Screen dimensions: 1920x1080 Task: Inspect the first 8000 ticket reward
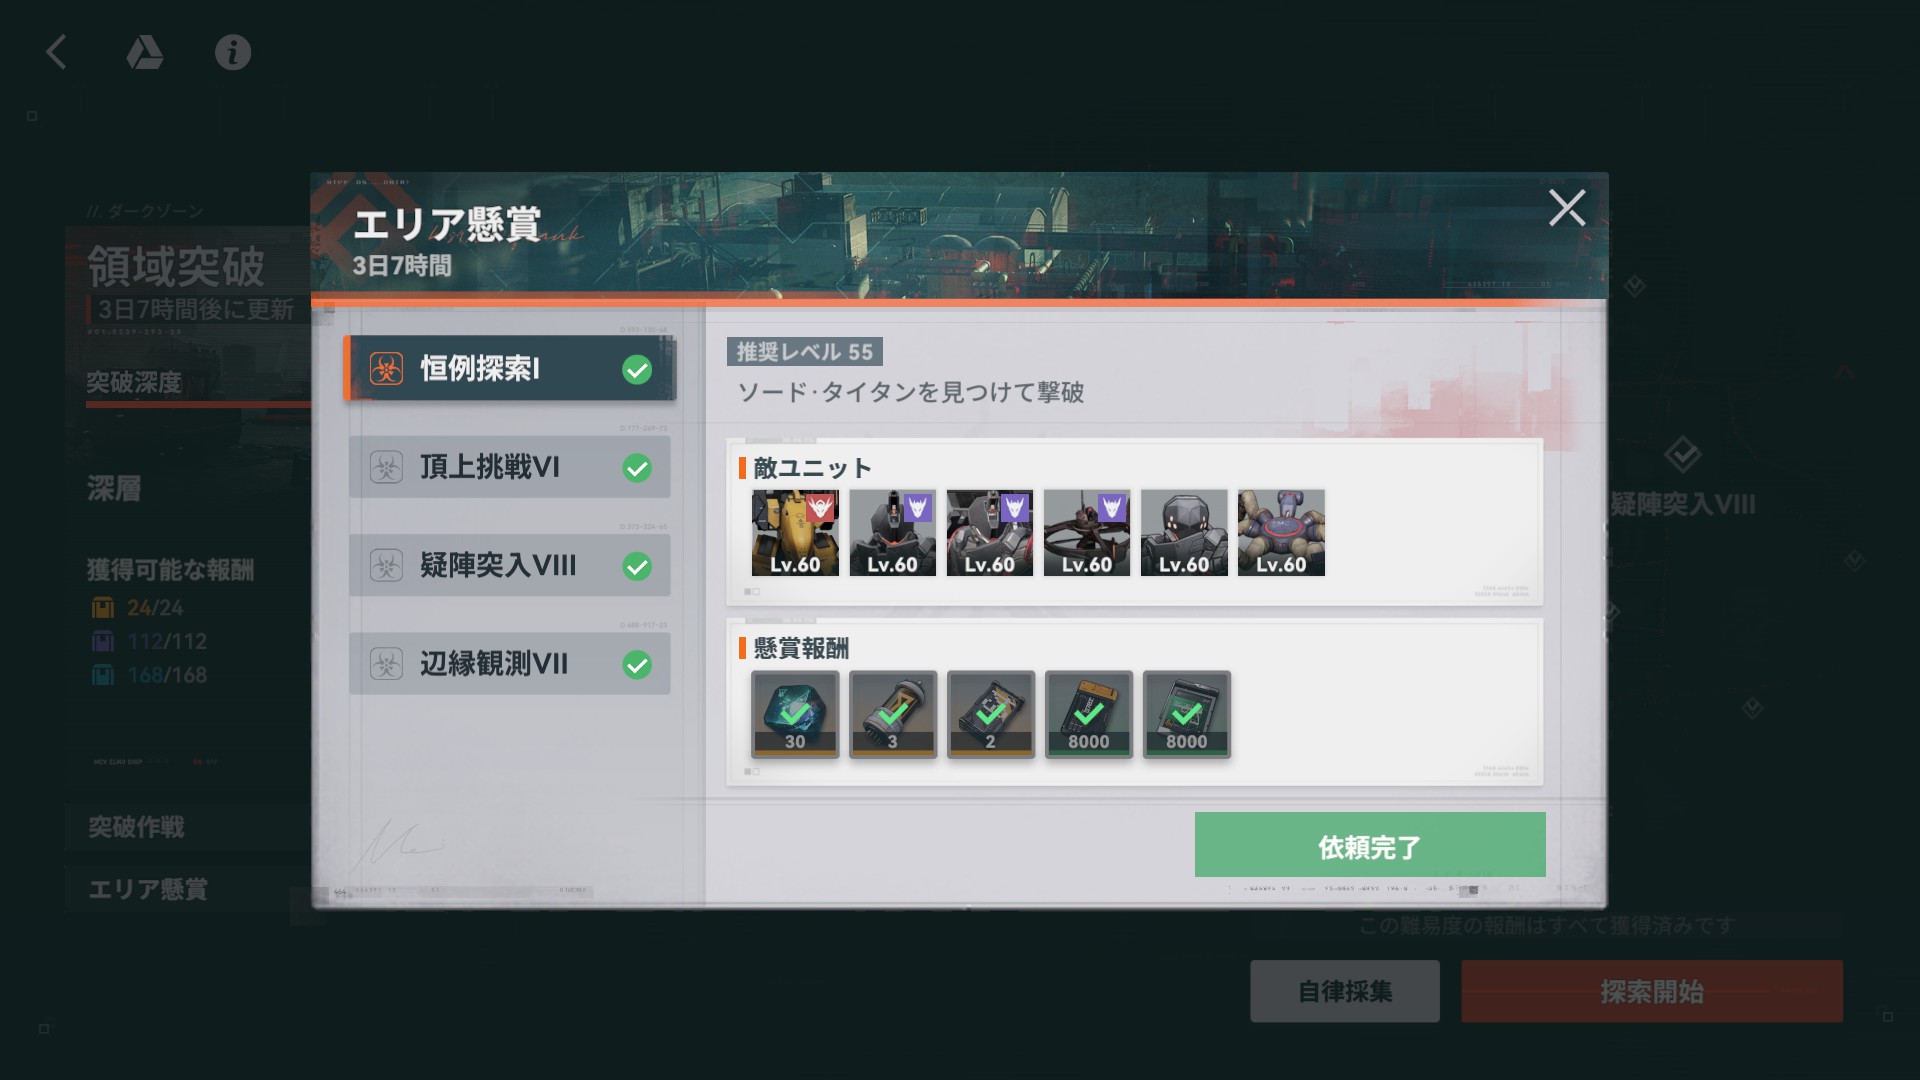tap(1089, 714)
